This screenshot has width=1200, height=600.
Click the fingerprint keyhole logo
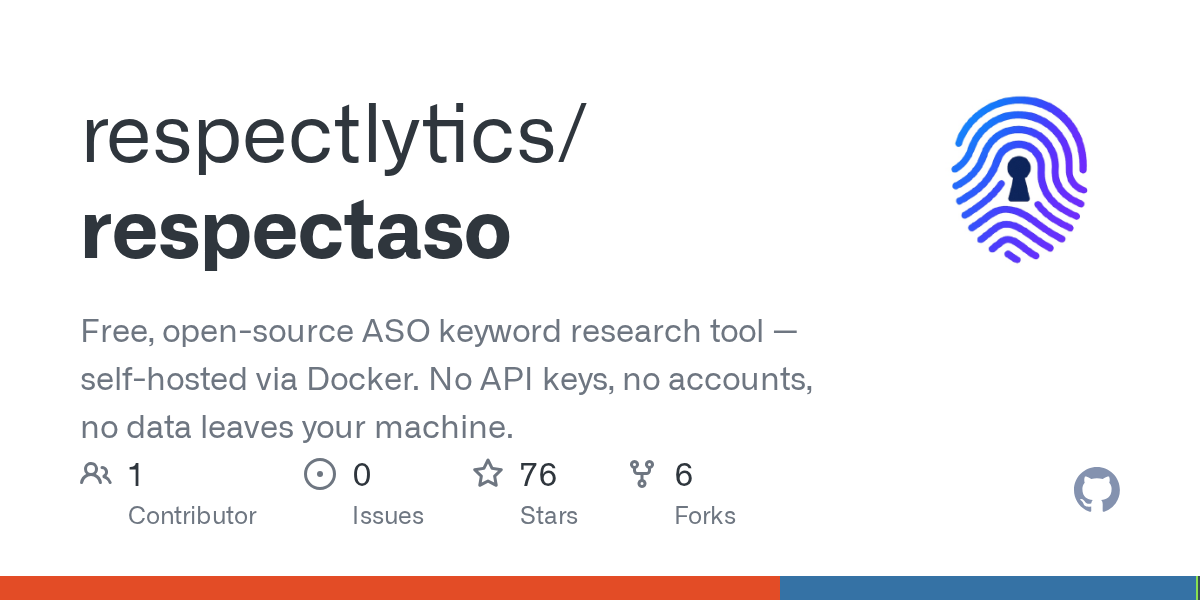coord(1019,179)
